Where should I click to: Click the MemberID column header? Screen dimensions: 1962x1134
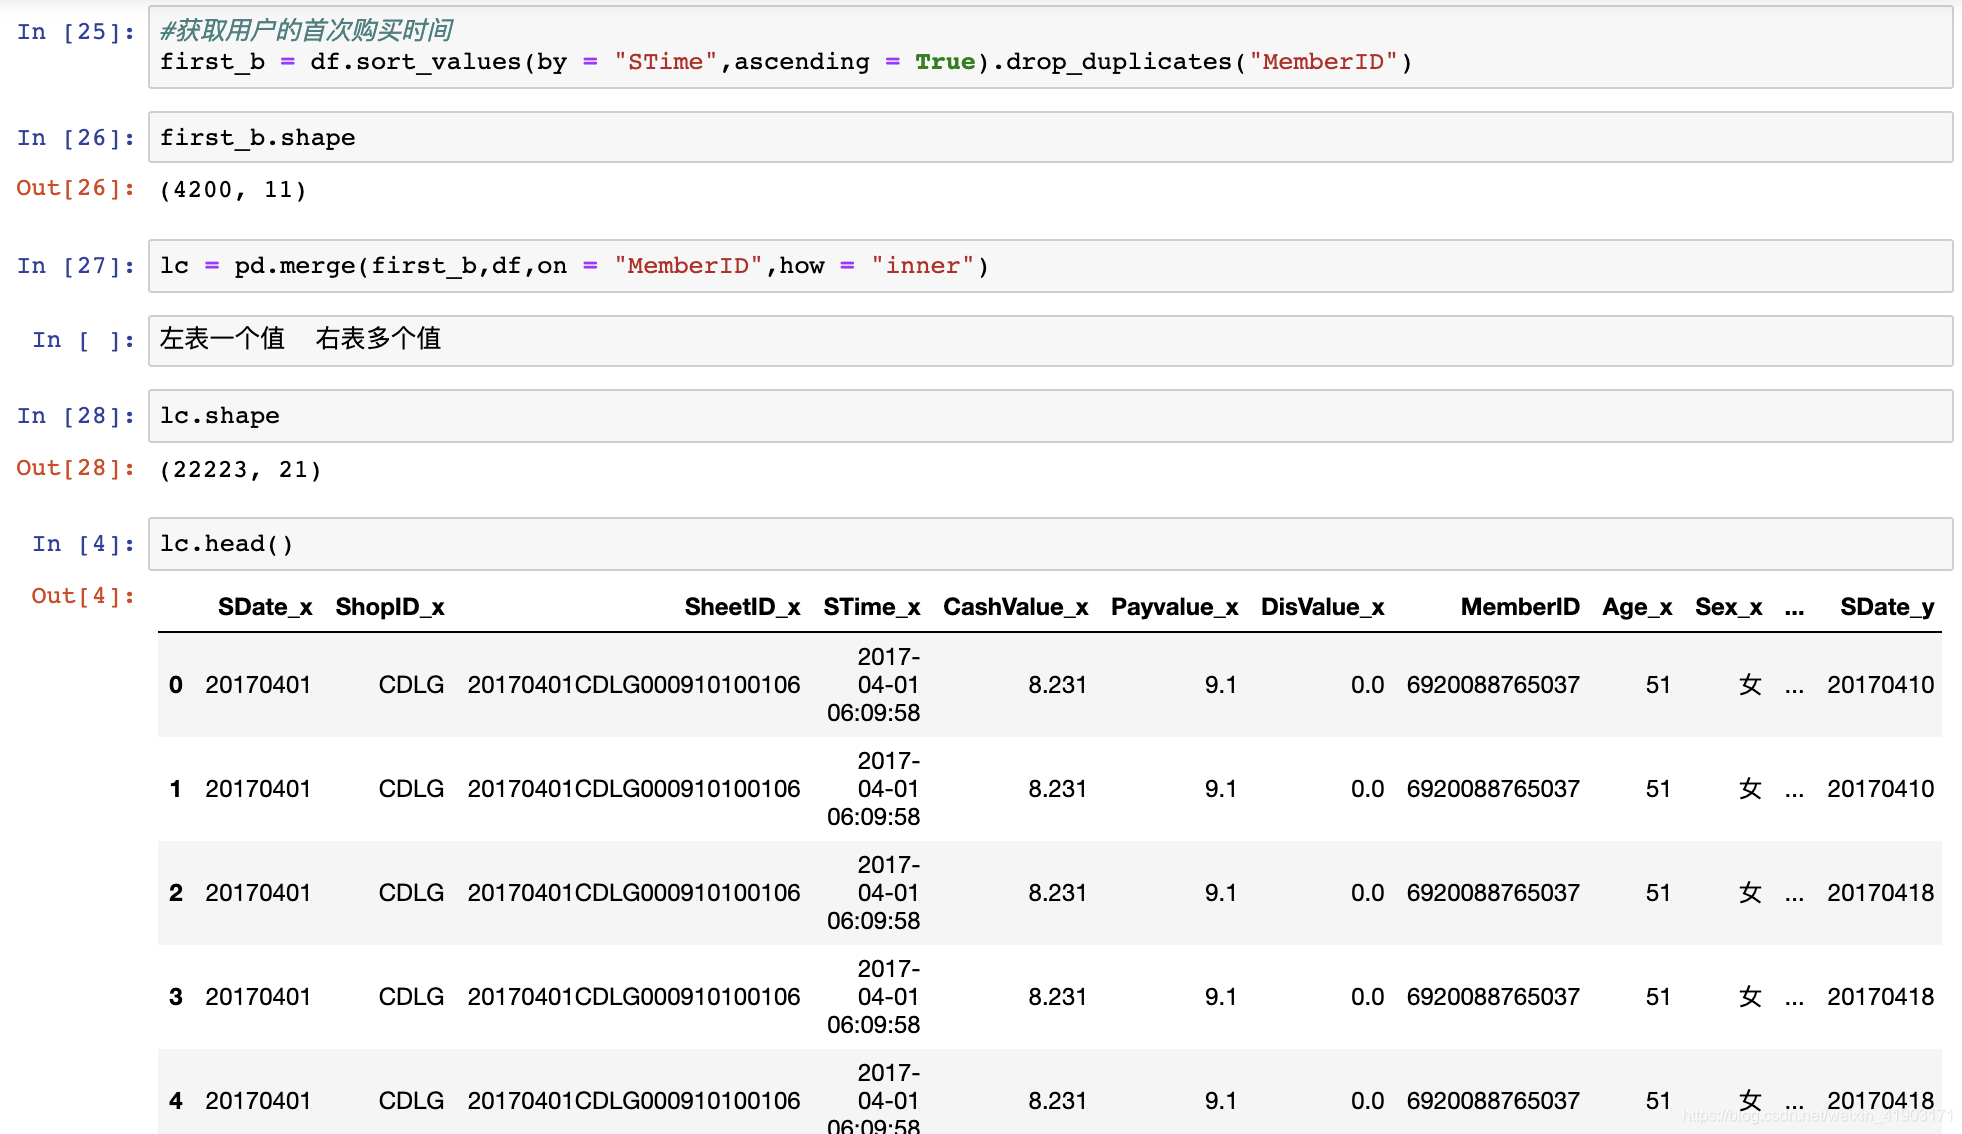point(1519,607)
